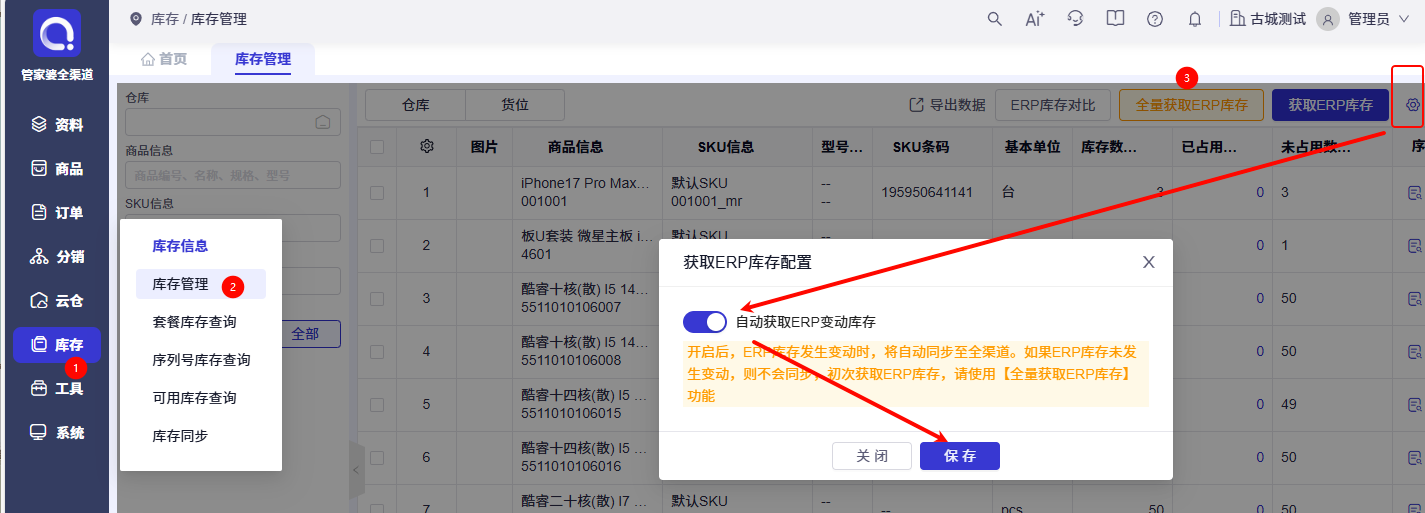Click the 导出数据 export button
The height and width of the screenshot is (513, 1425).
(947, 105)
